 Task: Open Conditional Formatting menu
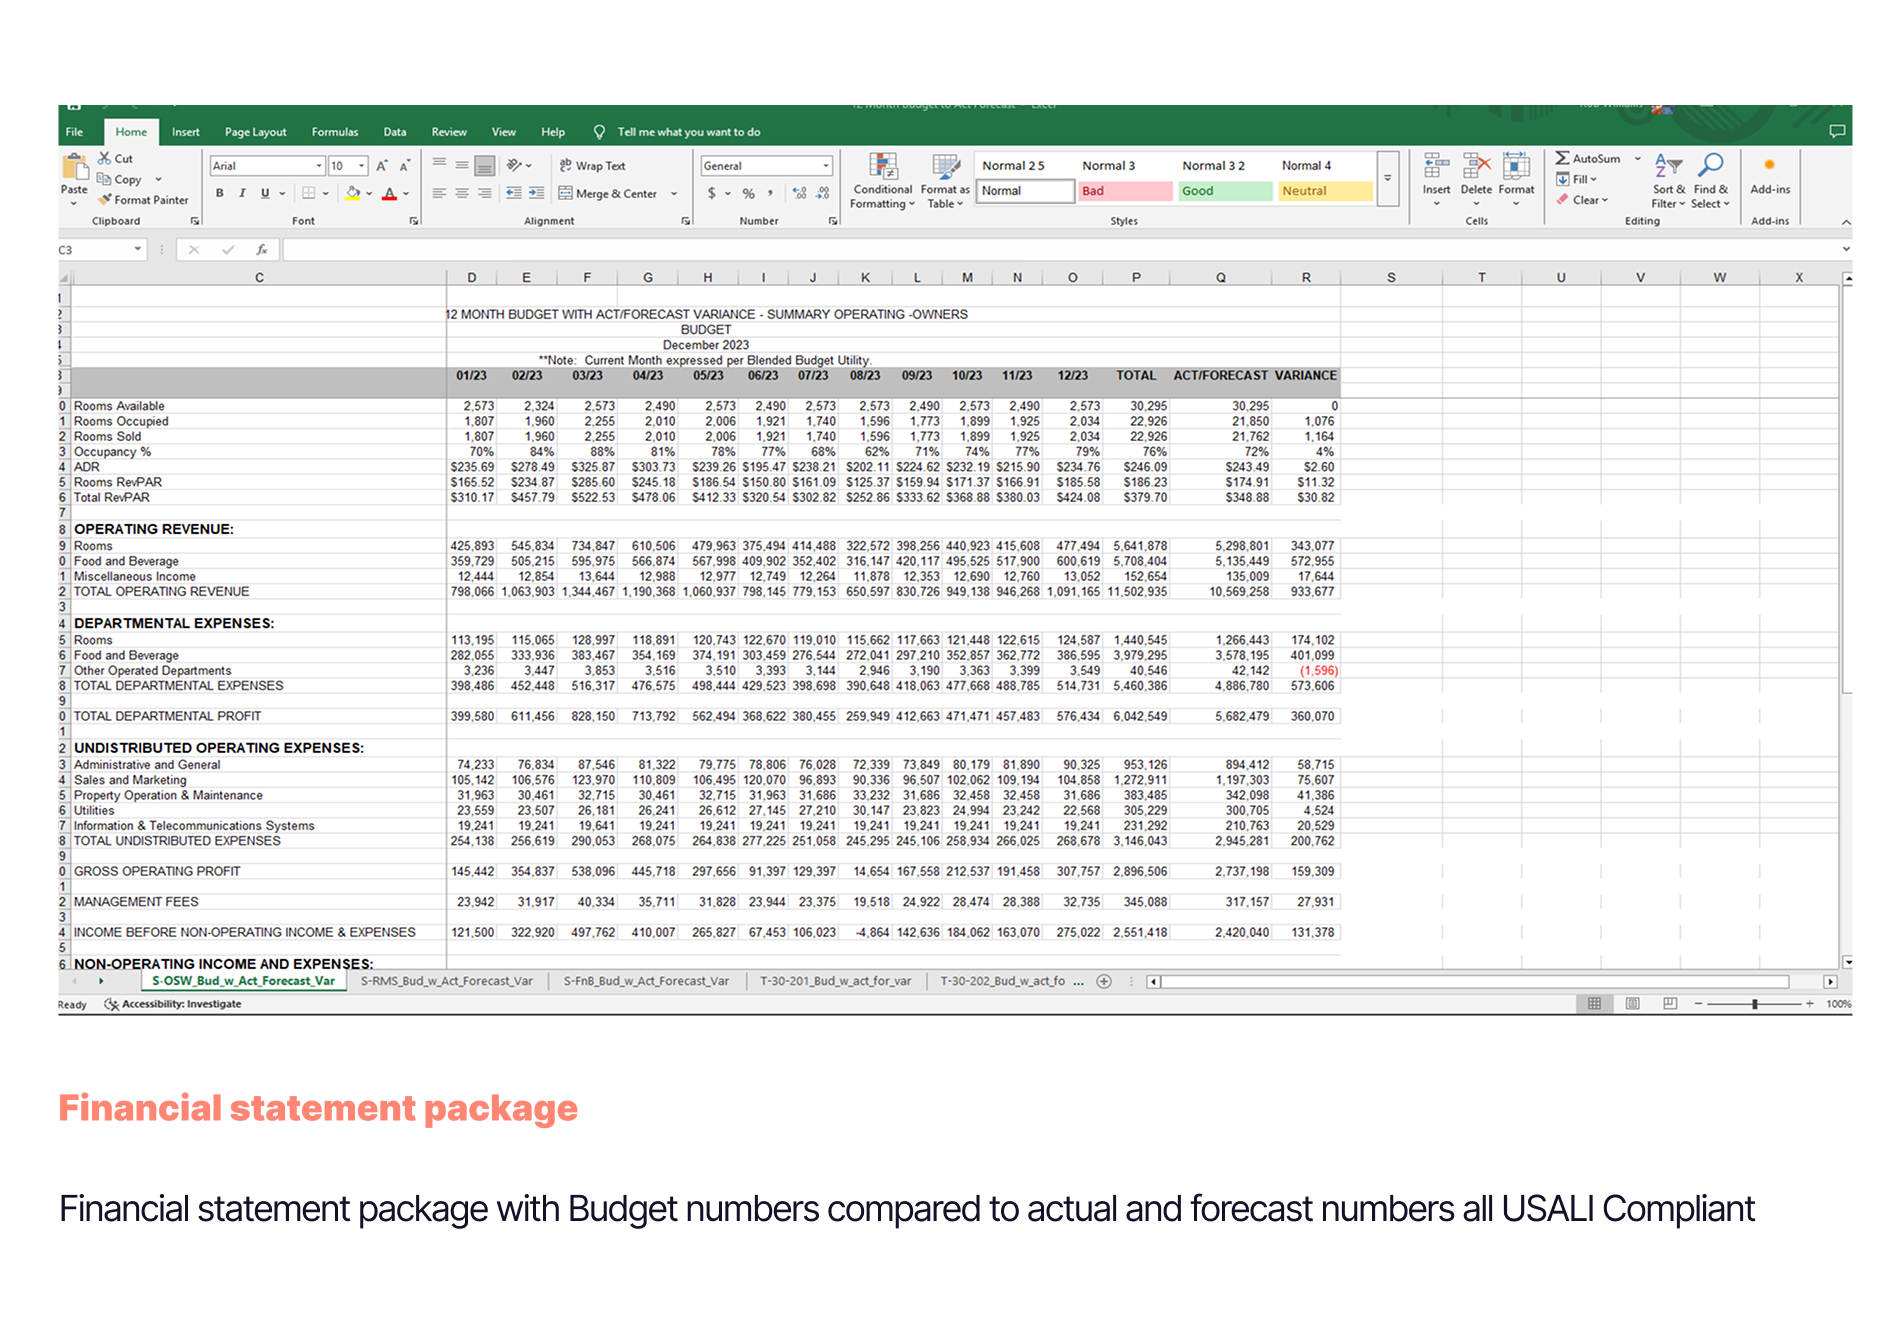tap(882, 181)
